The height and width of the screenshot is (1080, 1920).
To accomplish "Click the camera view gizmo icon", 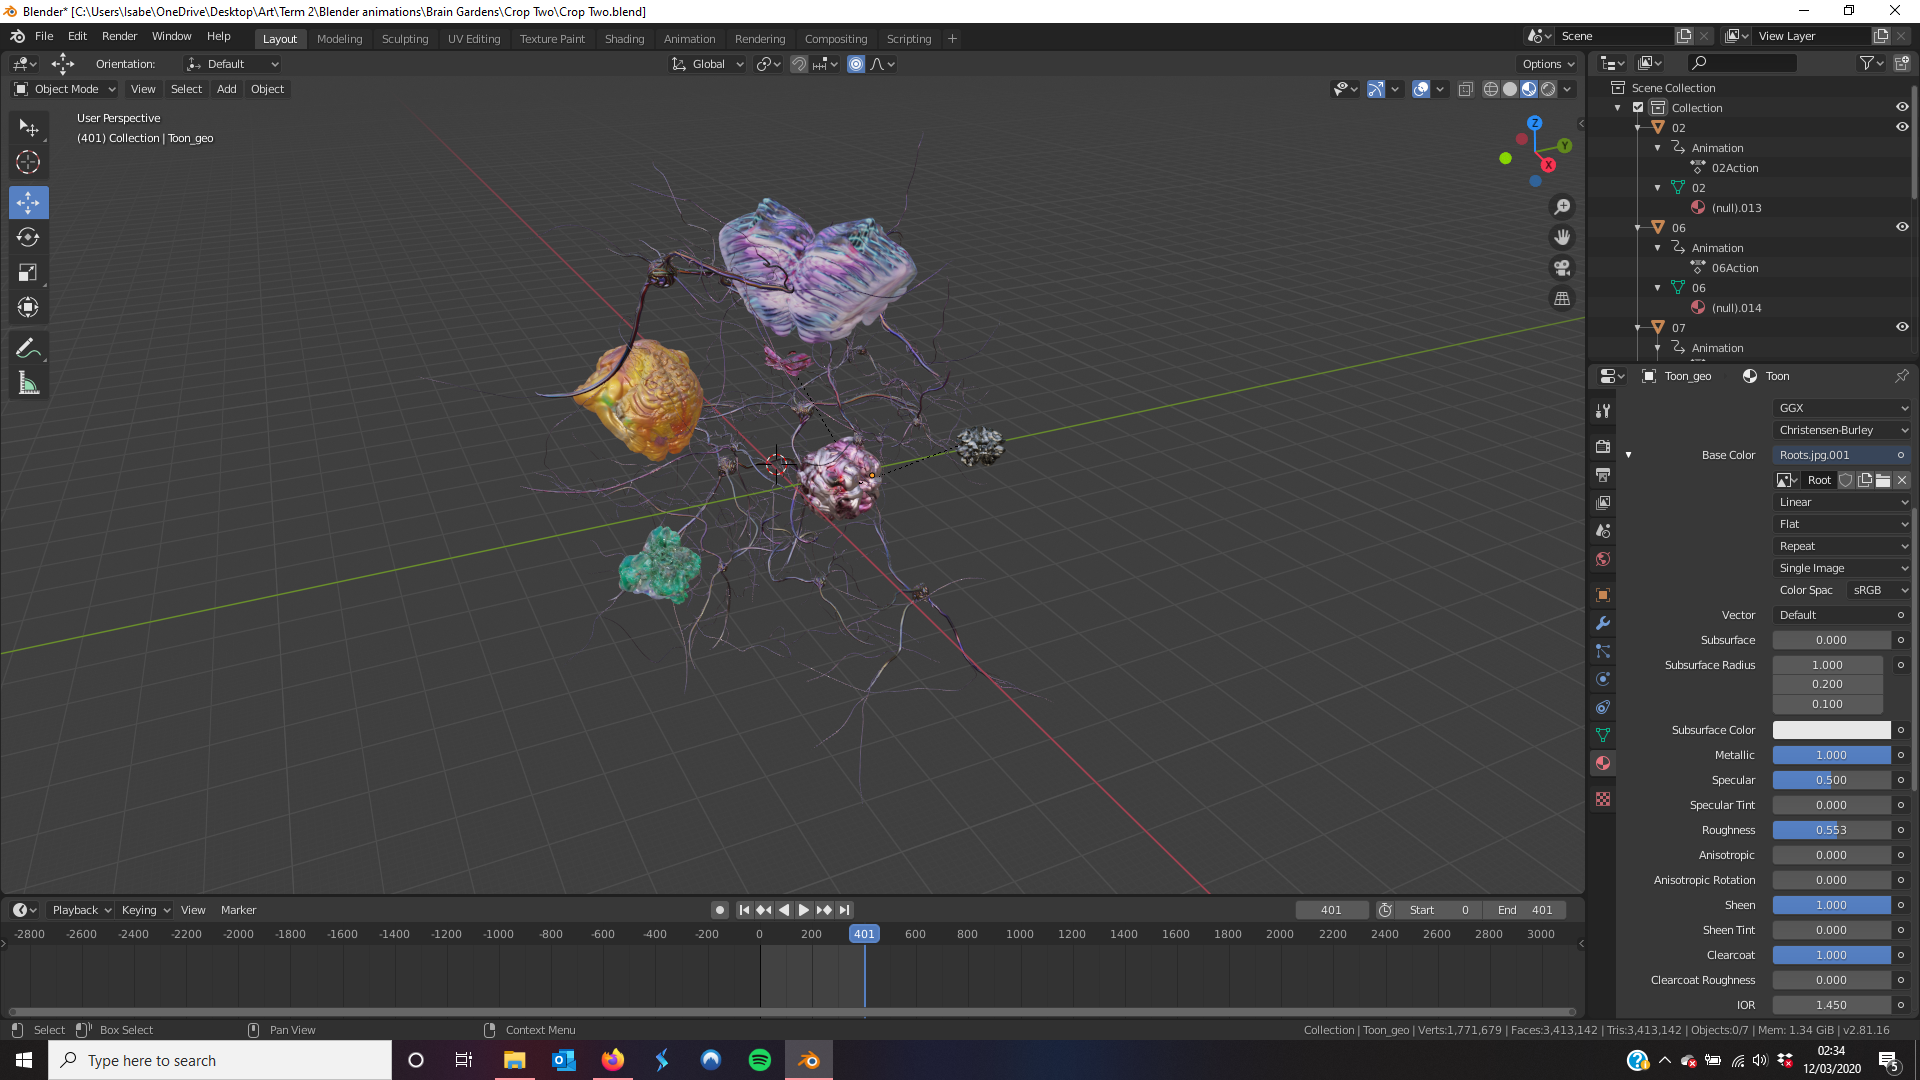I will pyautogui.click(x=1562, y=268).
